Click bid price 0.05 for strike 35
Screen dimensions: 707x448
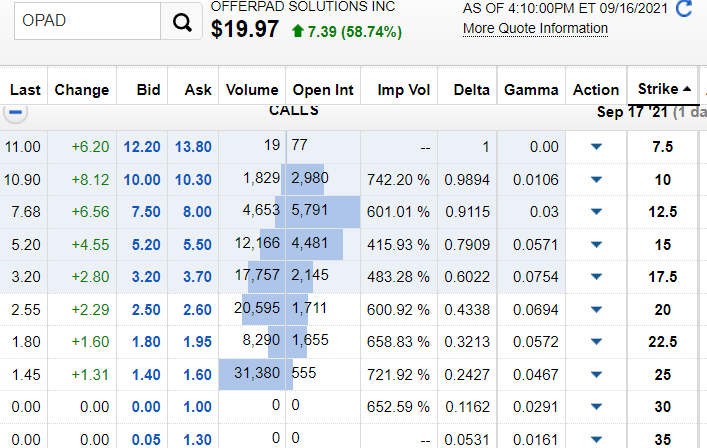(x=146, y=439)
